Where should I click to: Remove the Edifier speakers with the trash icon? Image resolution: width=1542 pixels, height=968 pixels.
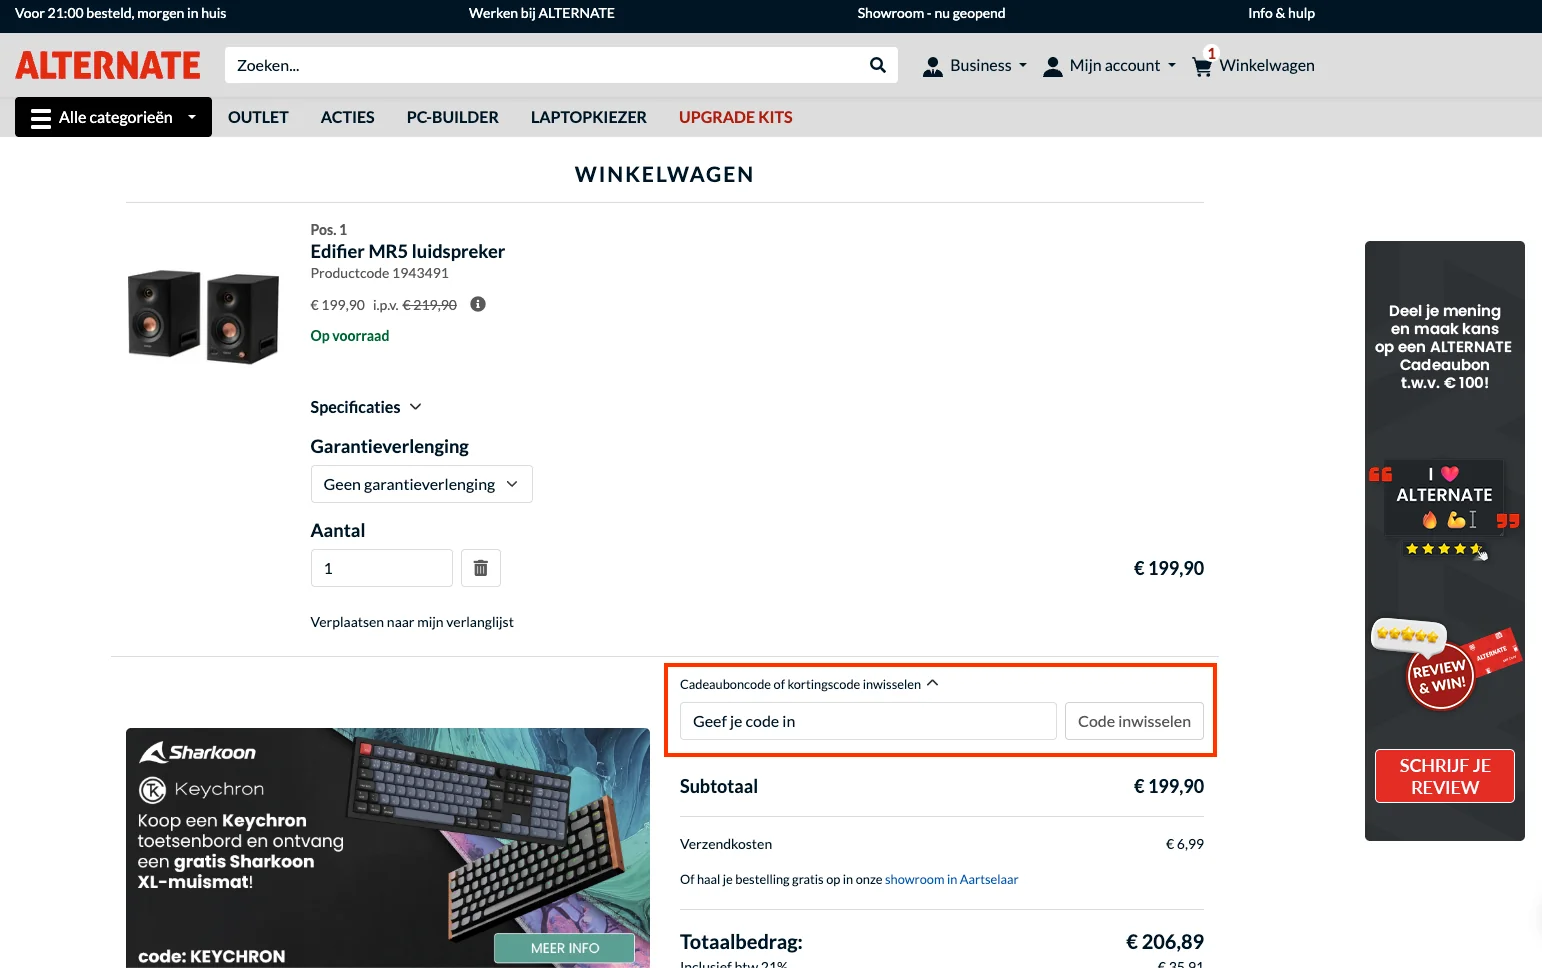[x=480, y=567]
